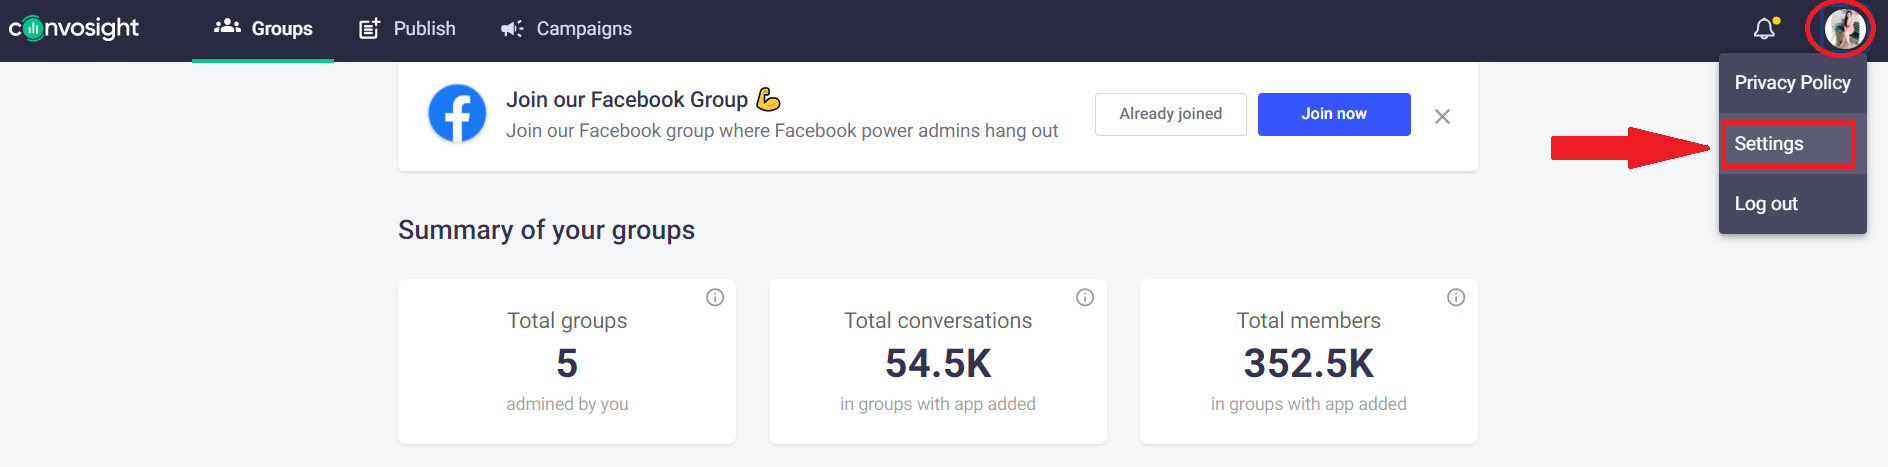Select Privacy Policy from the menu
Screen dimensions: 1888x467
[x=1792, y=83]
